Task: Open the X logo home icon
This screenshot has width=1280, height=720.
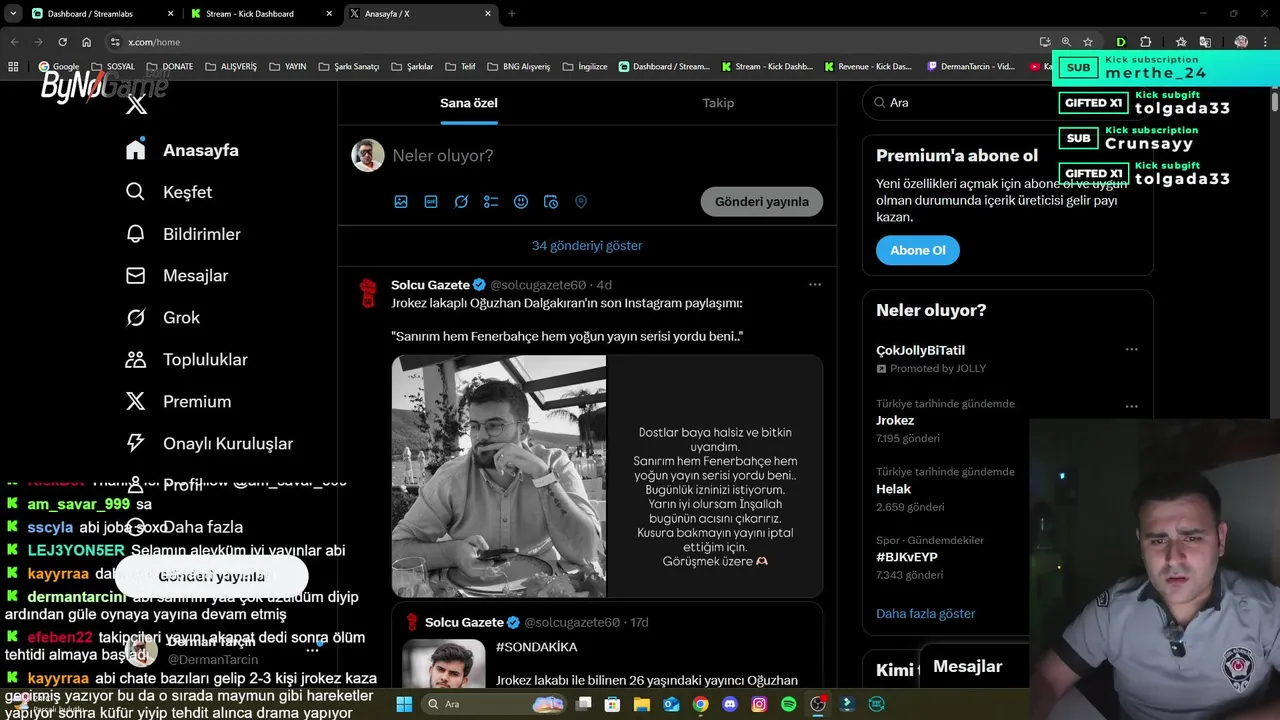Action: pos(137,103)
